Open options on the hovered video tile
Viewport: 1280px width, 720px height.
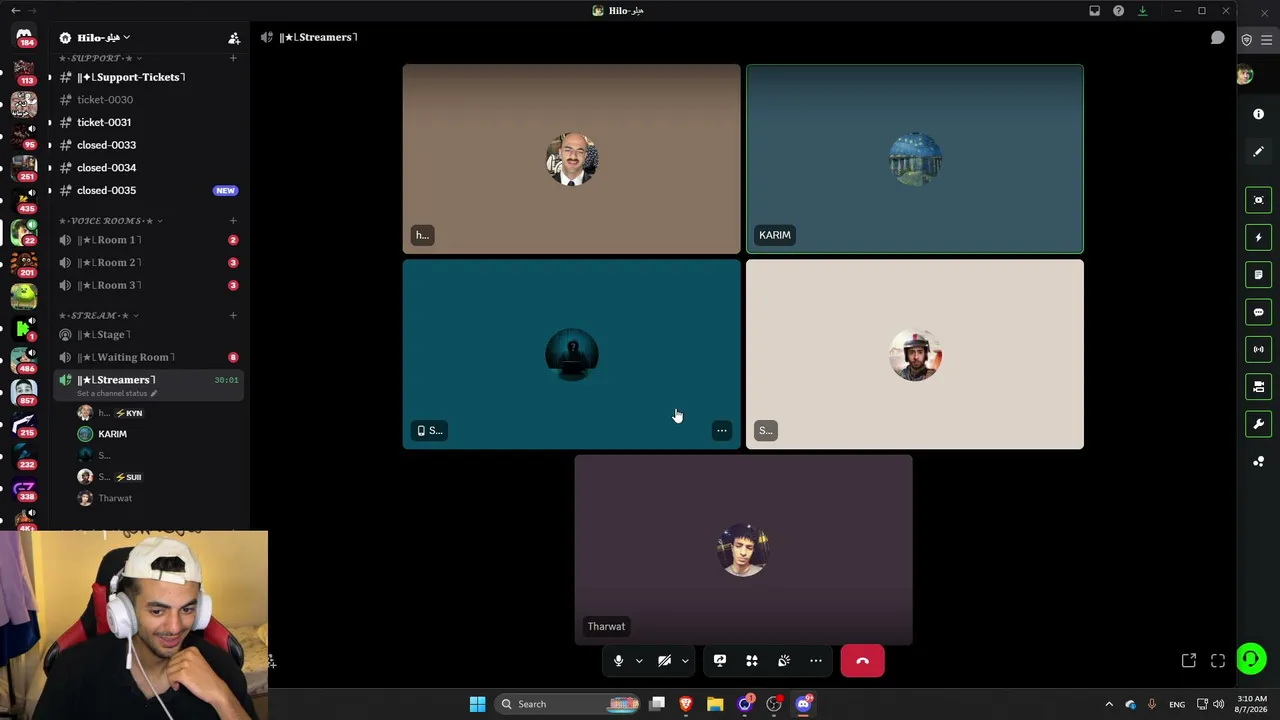[721, 431]
